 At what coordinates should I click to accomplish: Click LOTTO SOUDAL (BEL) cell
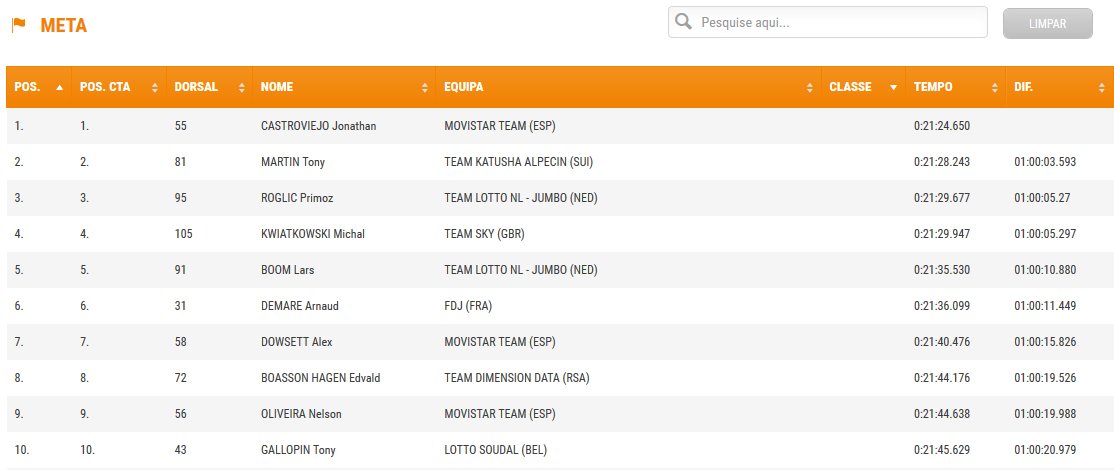pyautogui.click(x=496, y=450)
